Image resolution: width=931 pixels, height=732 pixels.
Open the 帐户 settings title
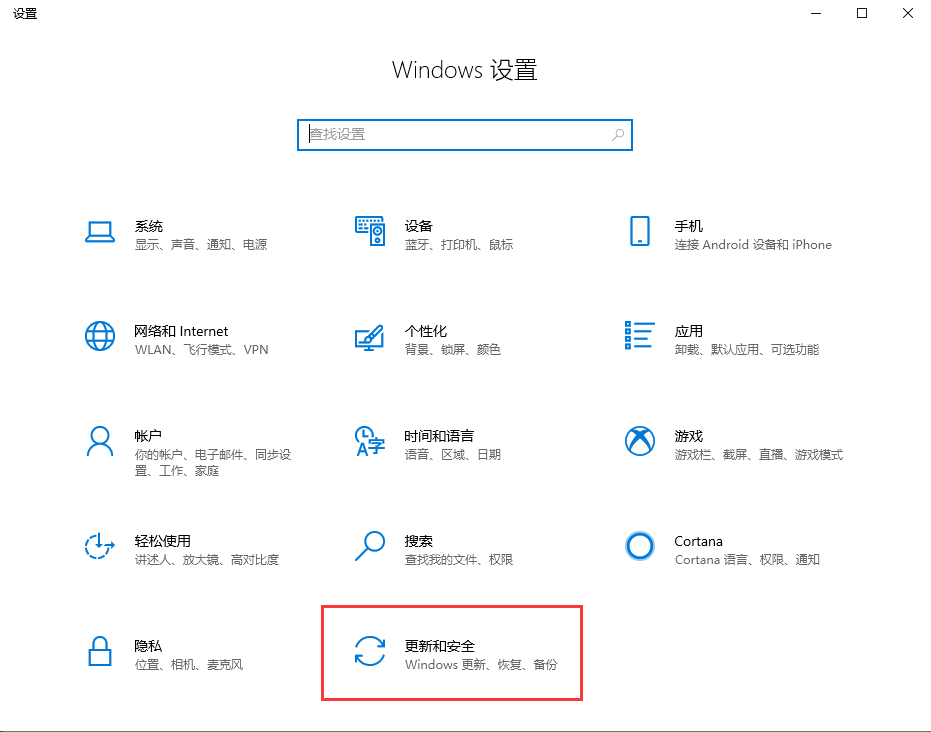[x=148, y=436]
